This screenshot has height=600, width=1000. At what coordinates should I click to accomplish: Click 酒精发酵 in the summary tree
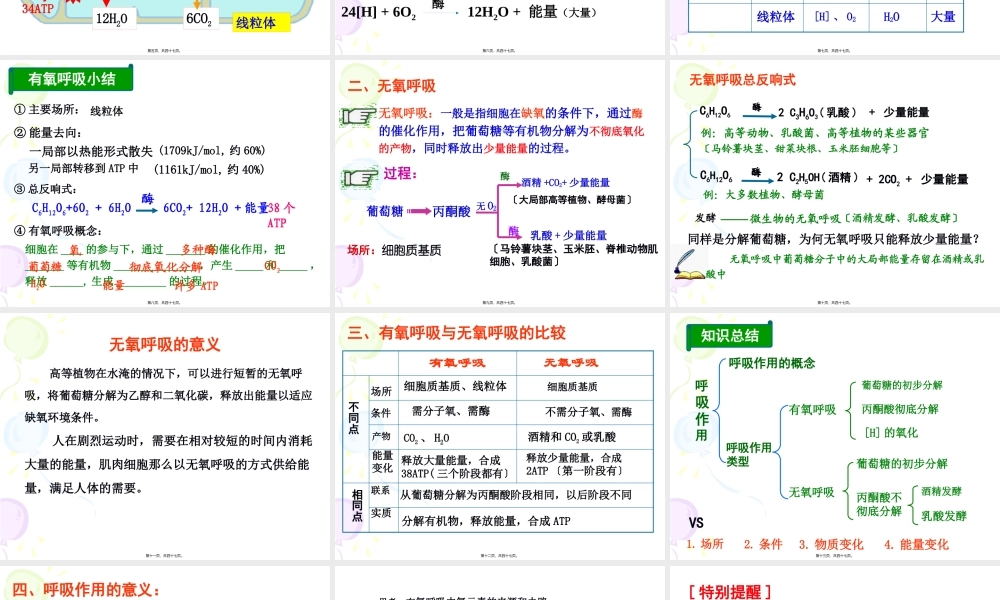(941, 491)
